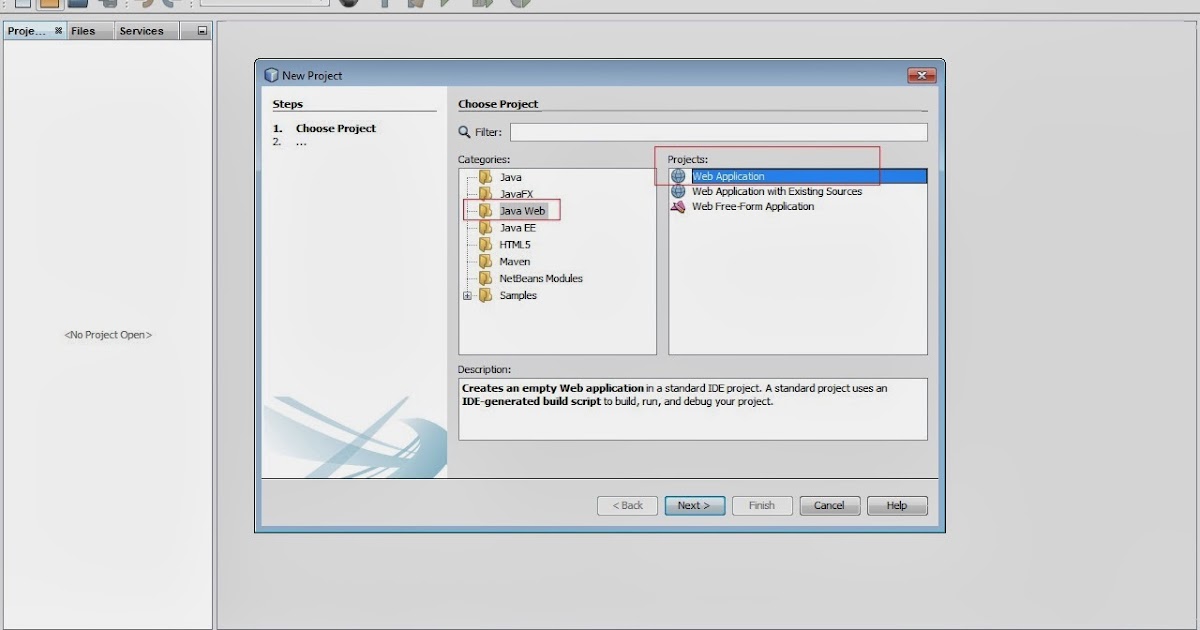Close the New Project dialog
The width and height of the screenshot is (1200, 630).
[921, 76]
